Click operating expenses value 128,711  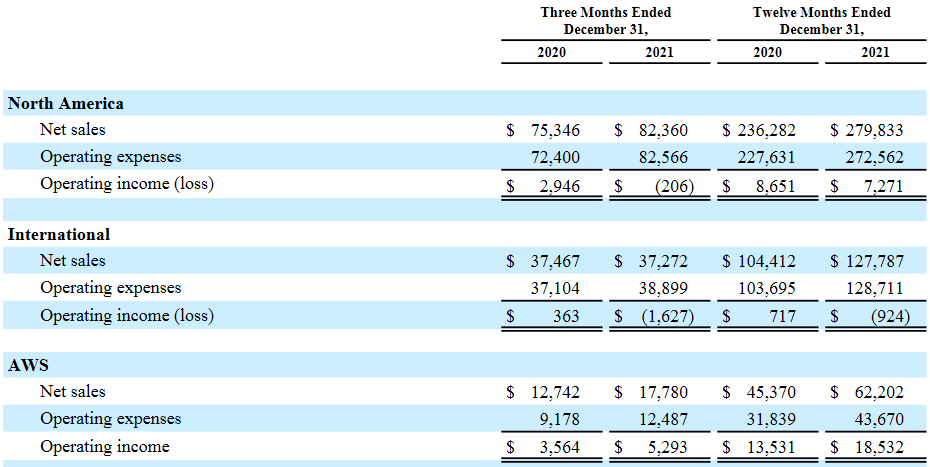(x=874, y=288)
